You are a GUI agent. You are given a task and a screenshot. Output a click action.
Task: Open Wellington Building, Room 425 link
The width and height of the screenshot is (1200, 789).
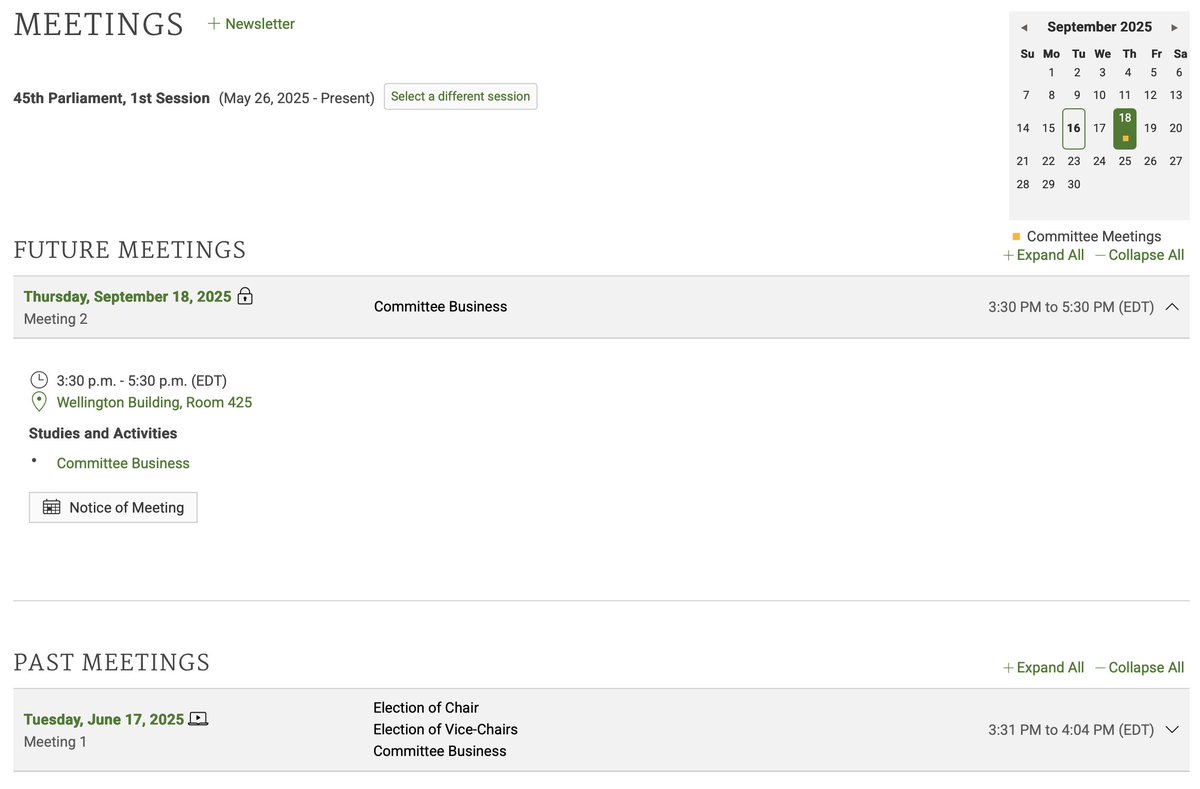[154, 402]
